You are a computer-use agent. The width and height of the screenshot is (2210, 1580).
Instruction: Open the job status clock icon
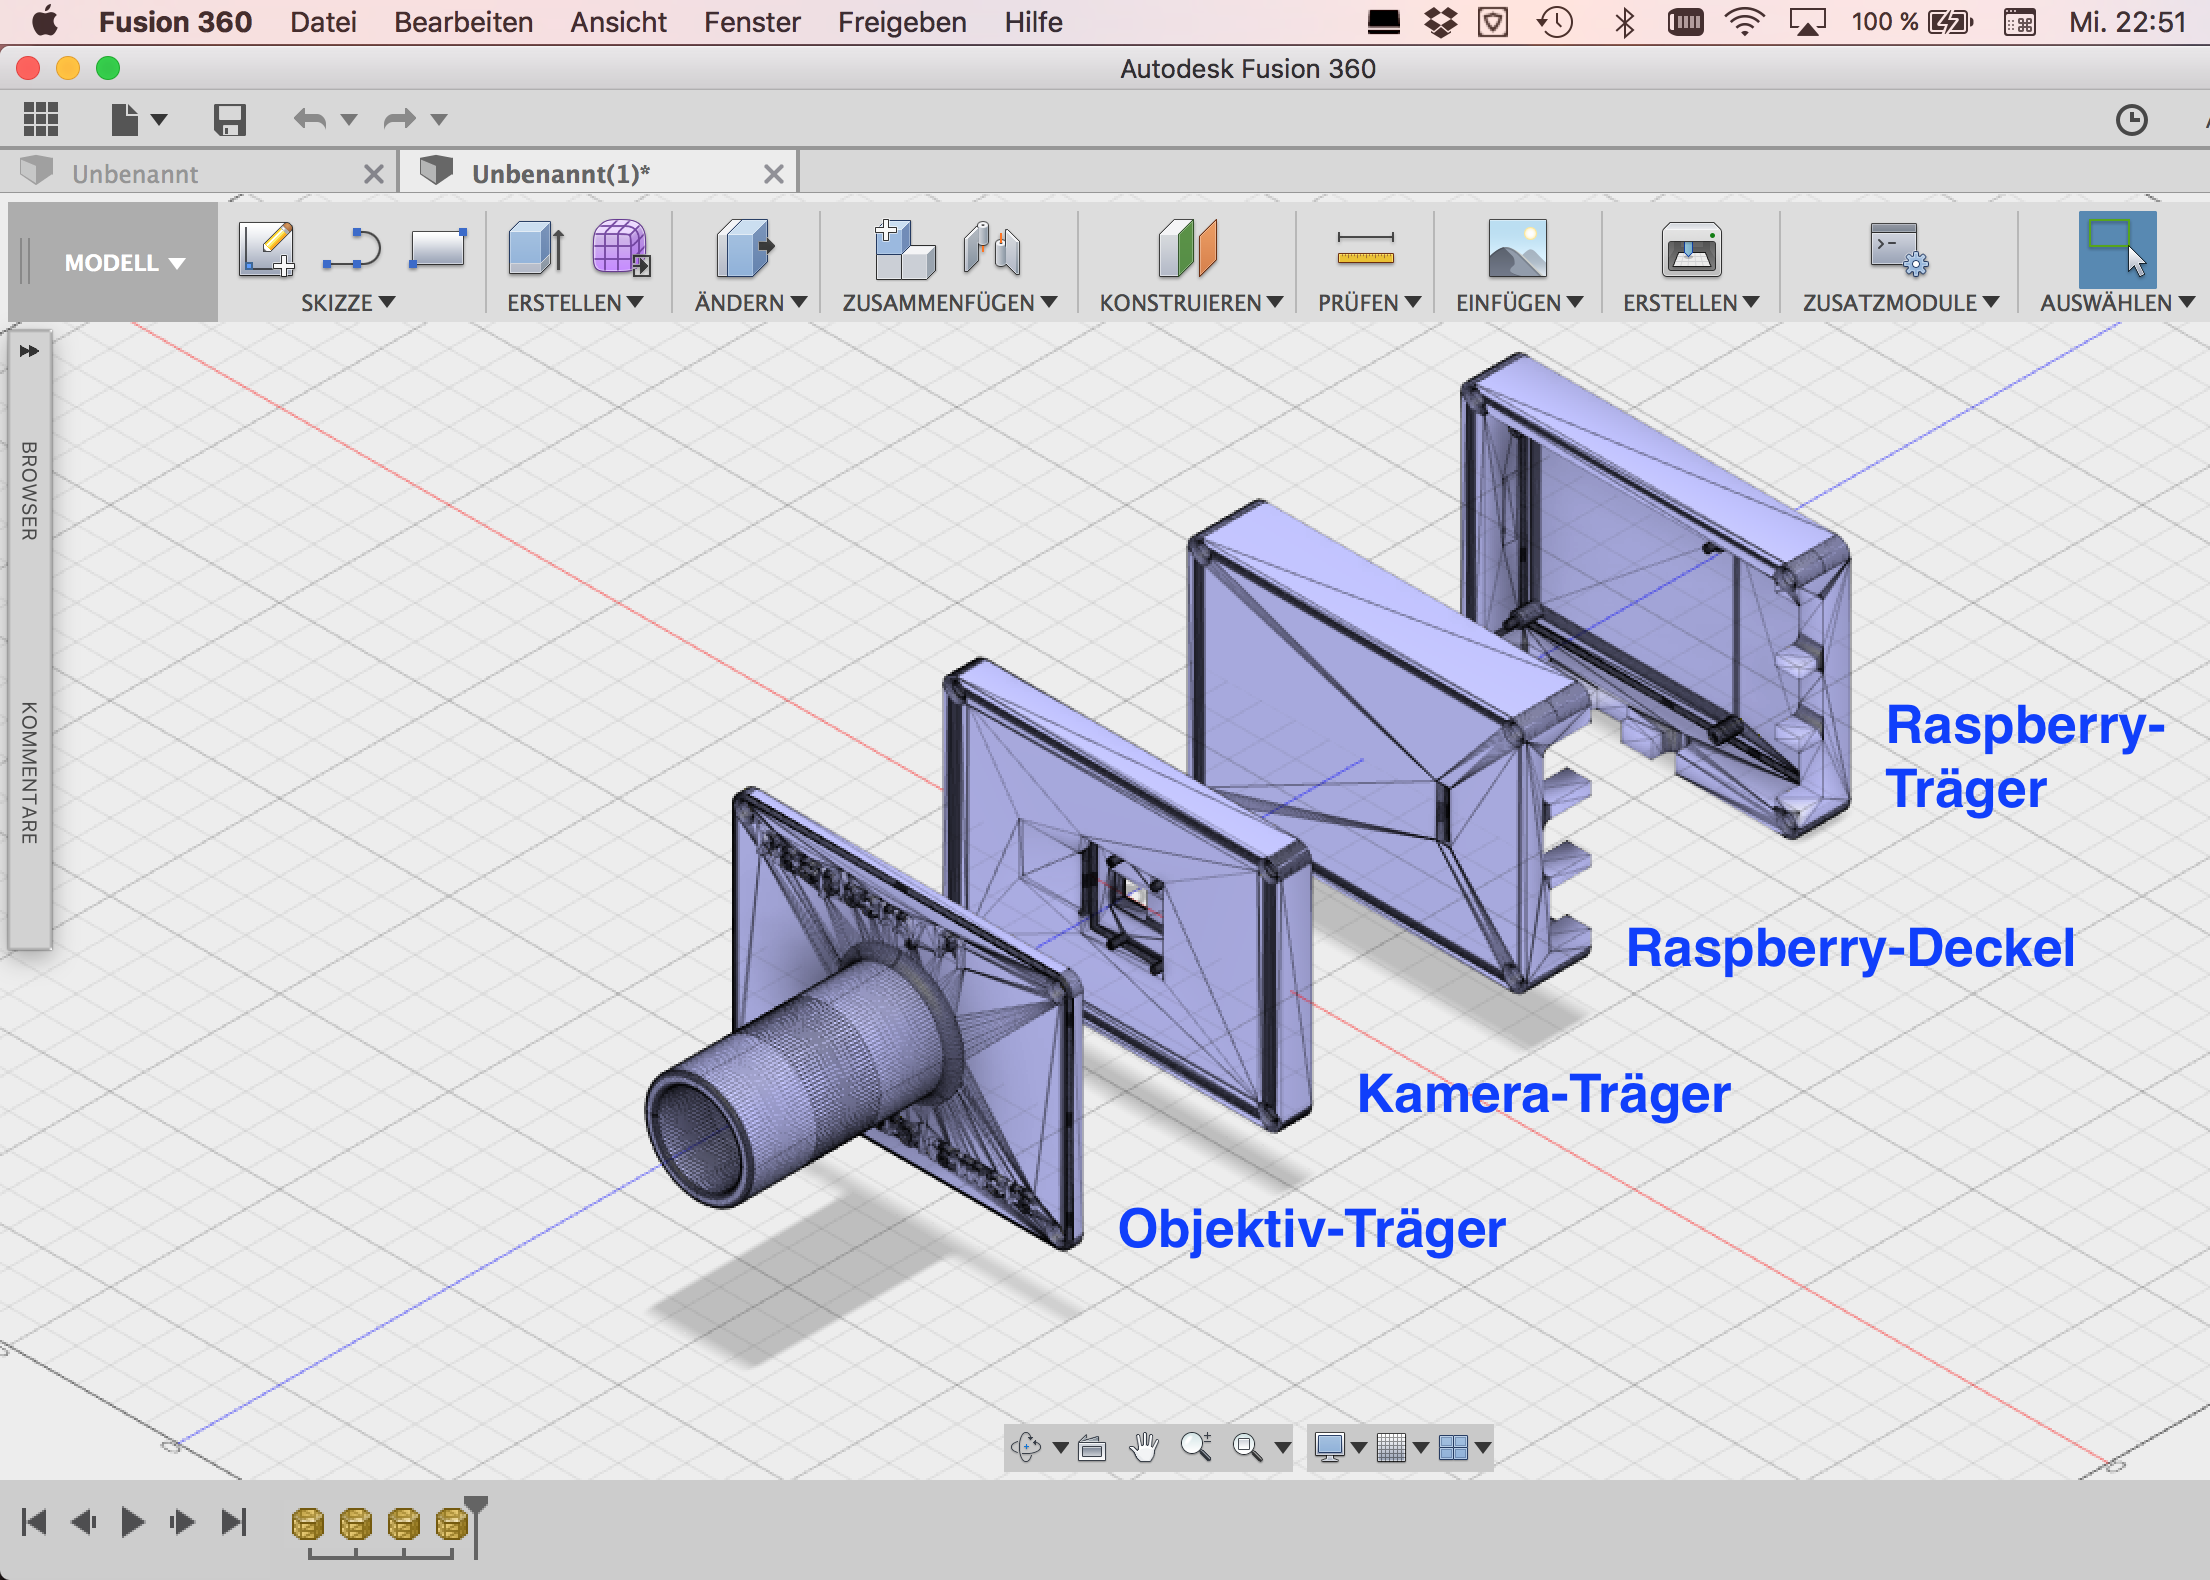tap(2132, 120)
